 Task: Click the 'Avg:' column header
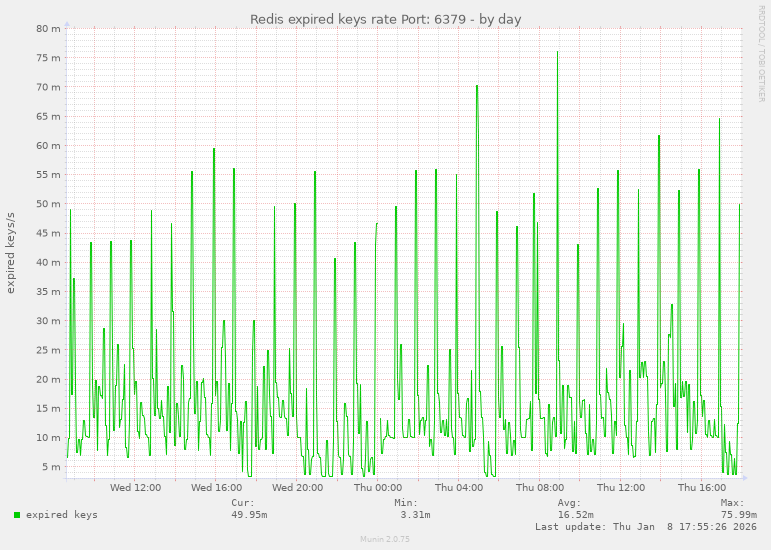click(x=569, y=503)
